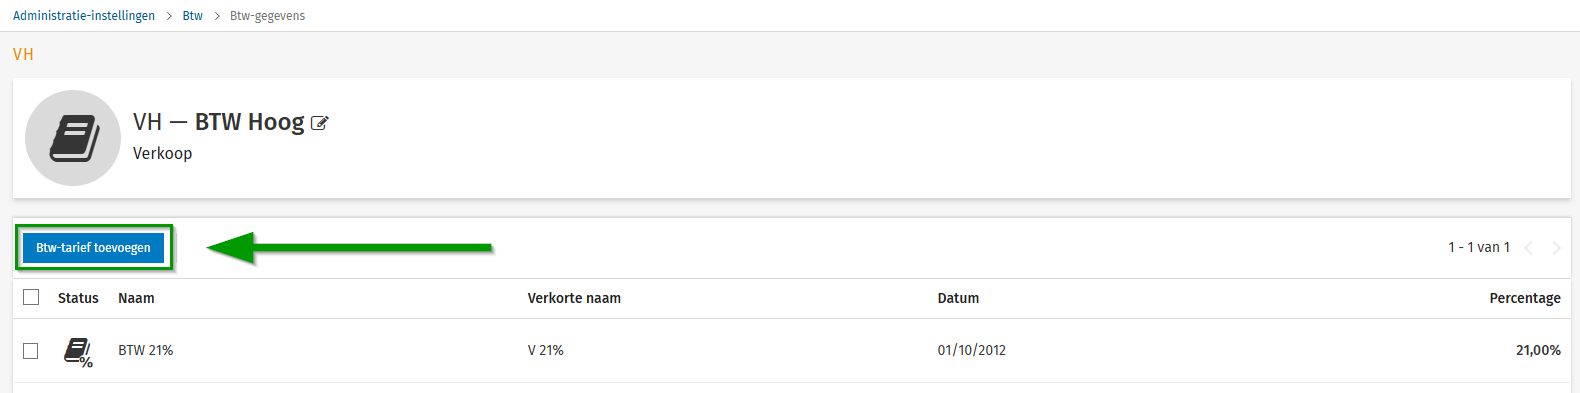Click Btw-tarief toevoegen button
1580x393 pixels.
tap(93, 248)
